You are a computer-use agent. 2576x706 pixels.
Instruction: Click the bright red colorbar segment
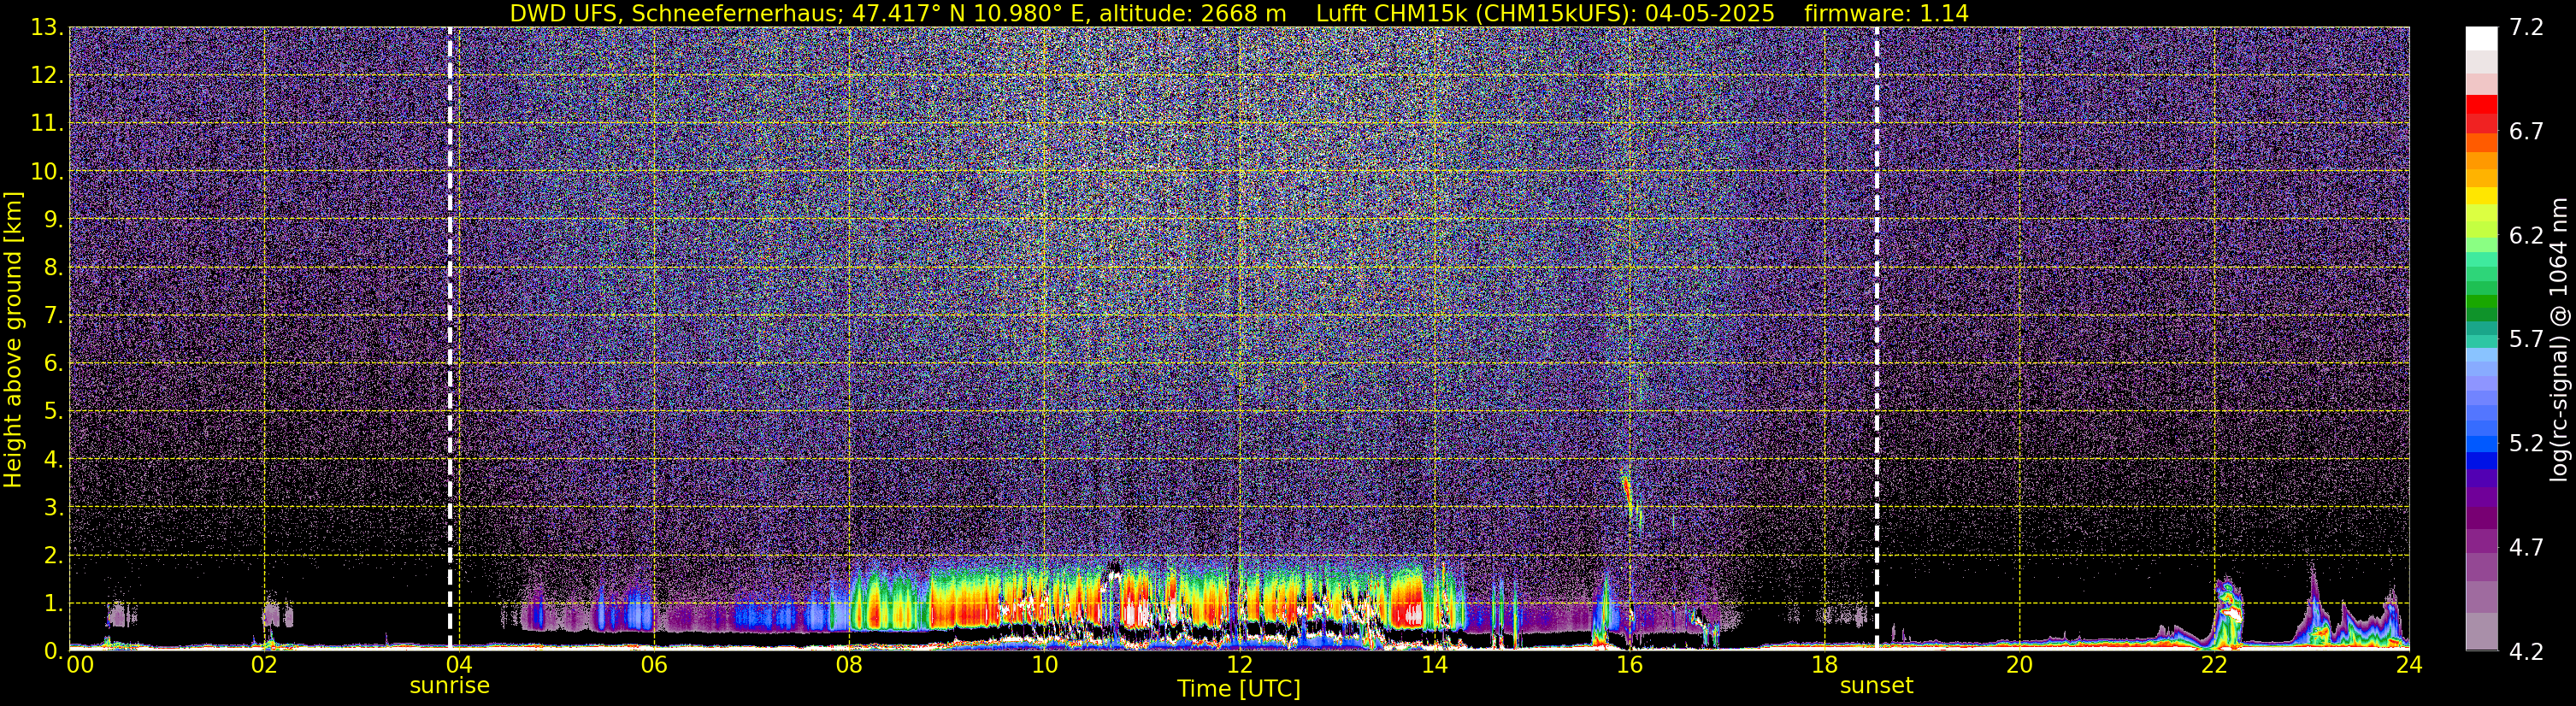pyautogui.click(x=2481, y=104)
